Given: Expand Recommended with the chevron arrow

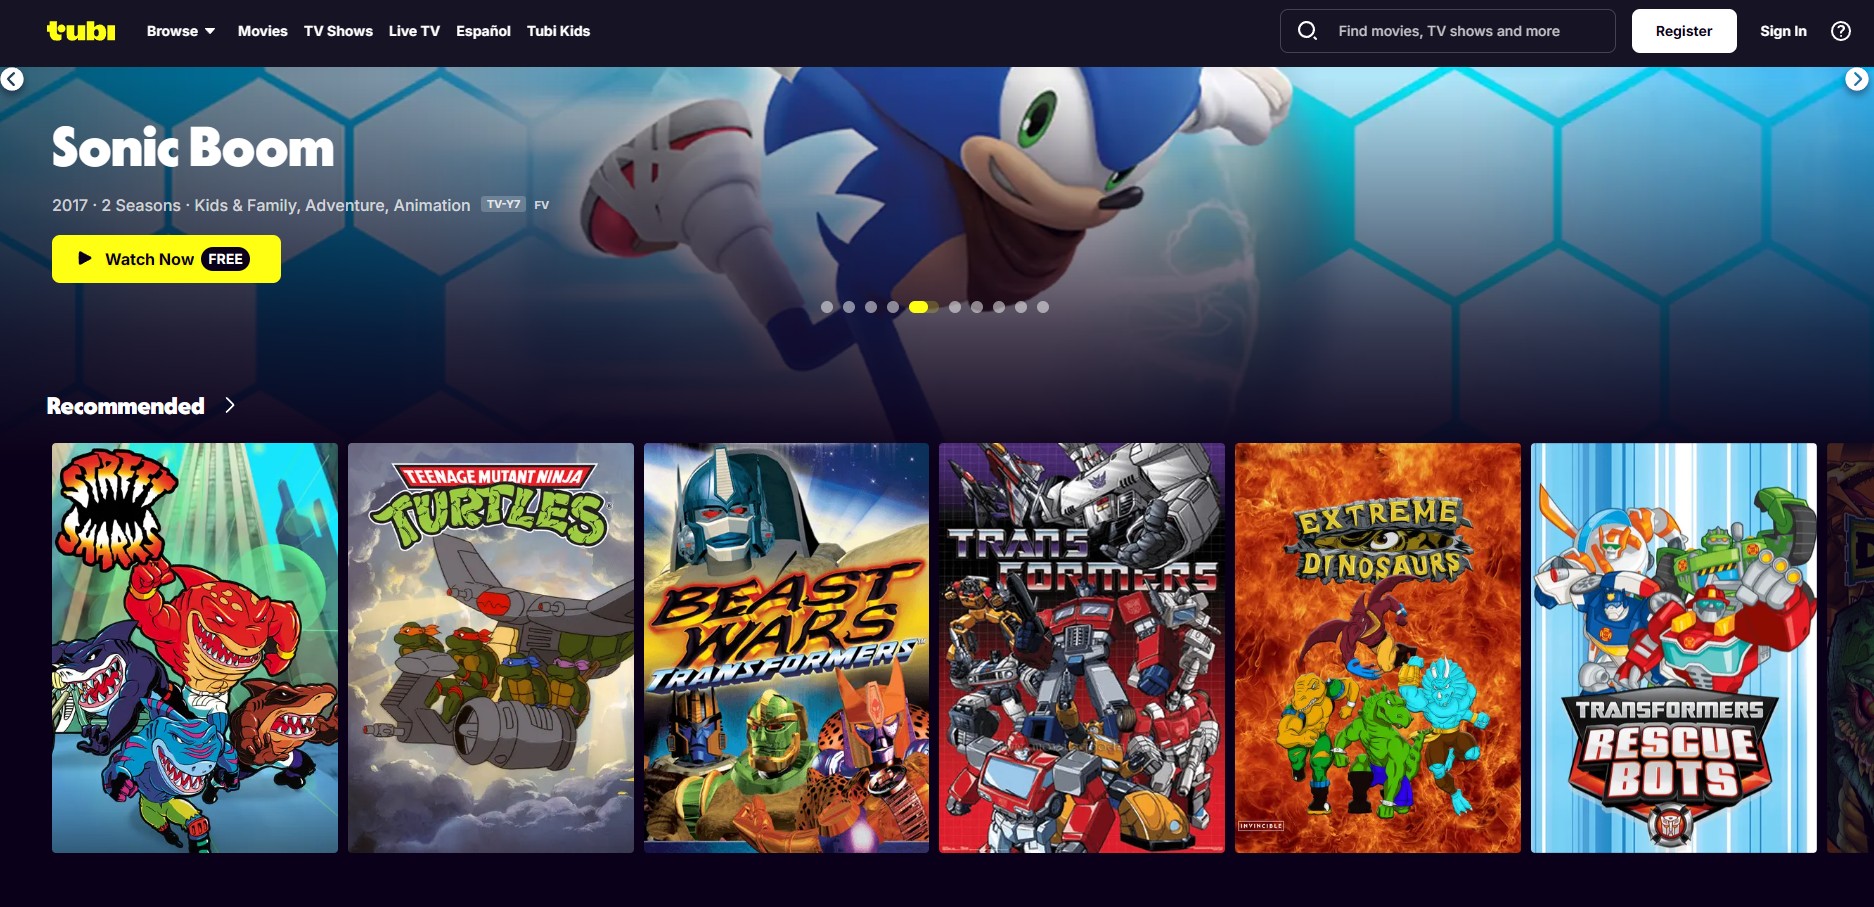Looking at the screenshot, I should pos(230,405).
